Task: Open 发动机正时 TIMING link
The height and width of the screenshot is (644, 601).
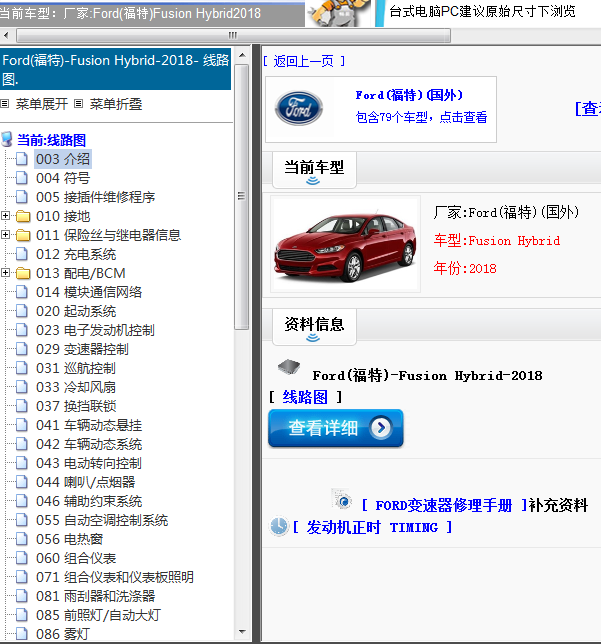Action: pyautogui.click(x=372, y=527)
